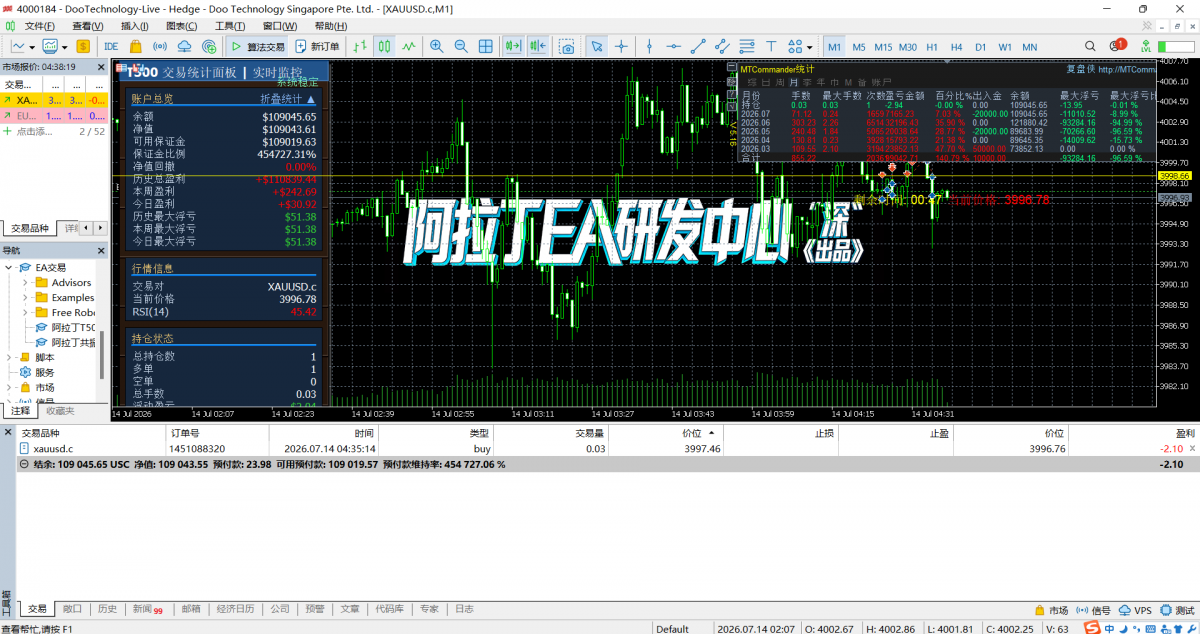The image size is (1200, 634).
Task: Click the 新订单 new order button
Action: tap(317, 46)
